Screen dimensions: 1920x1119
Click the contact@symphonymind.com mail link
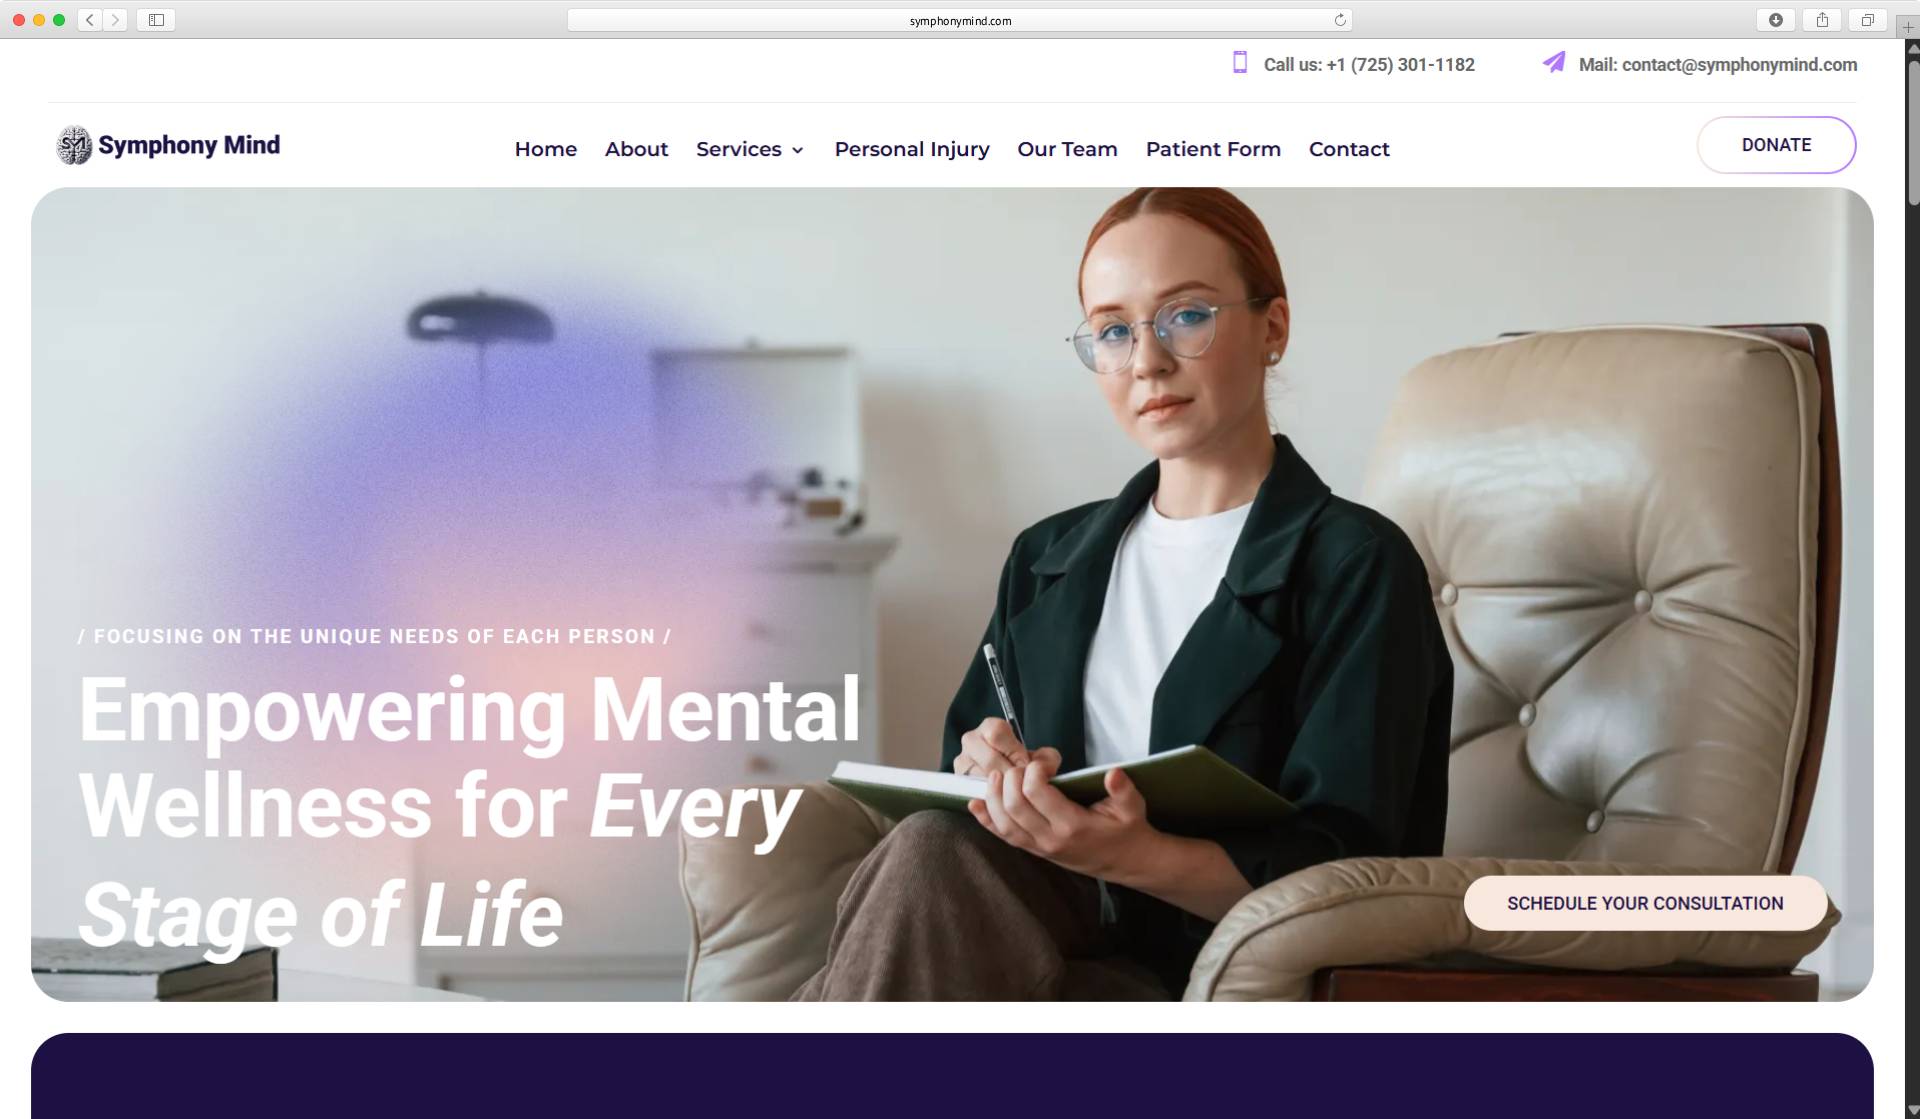coord(1739,64)
